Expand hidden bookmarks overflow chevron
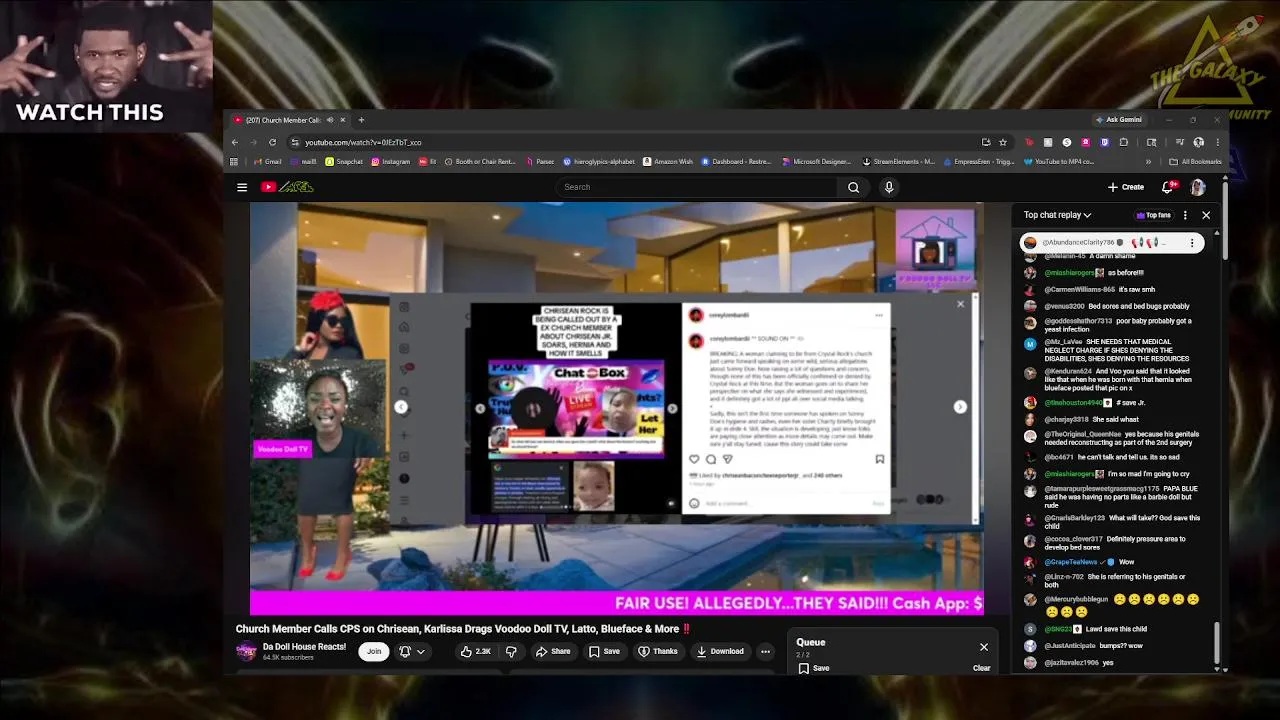 (x=1148, y=162)
